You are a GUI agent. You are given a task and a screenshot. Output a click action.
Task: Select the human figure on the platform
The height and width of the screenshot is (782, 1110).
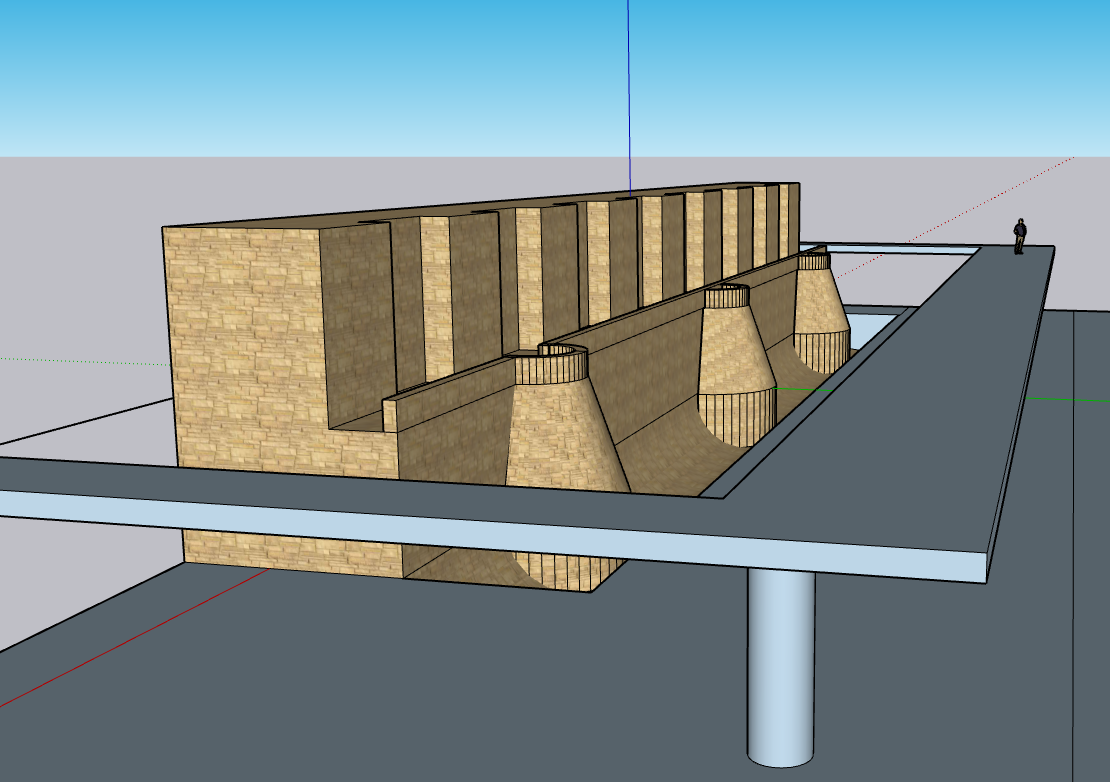tap(1019, 237)
